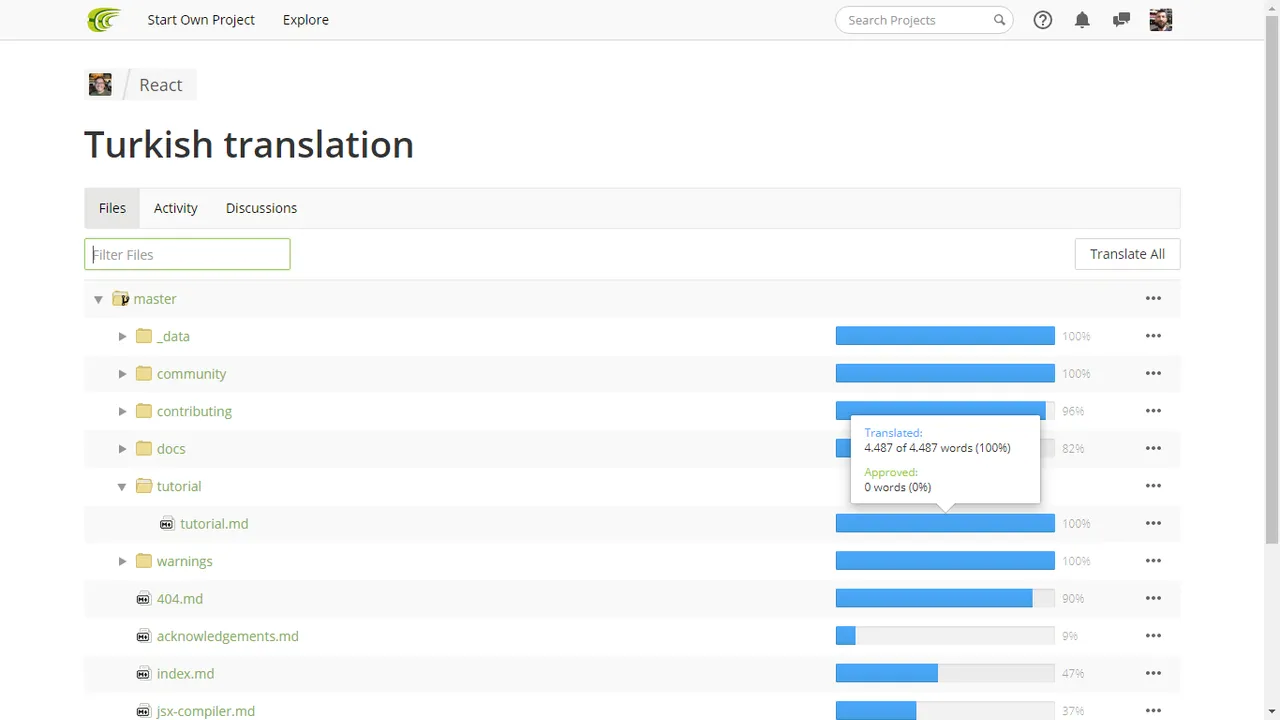Click the _data folder icon
Viewport: 1280px width, 720px height.
144,336
